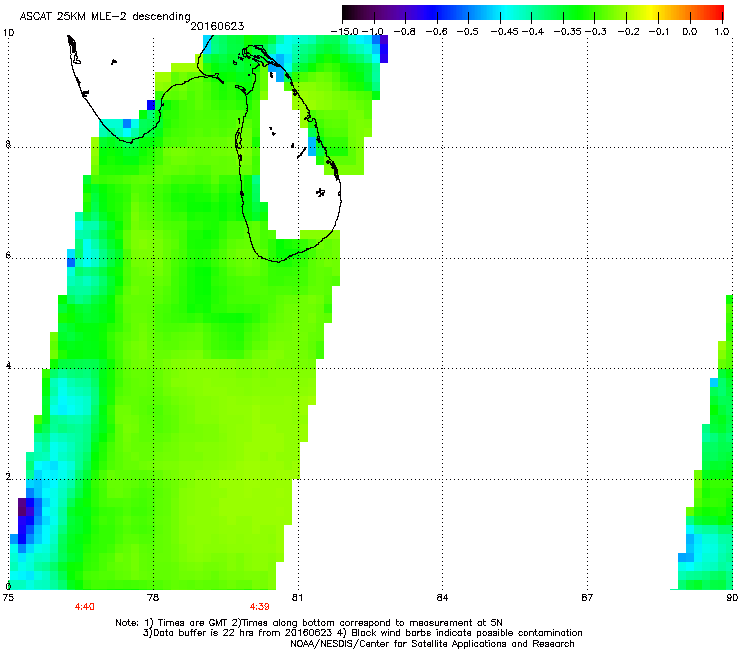Select the note line 'Times are GMT'
The image size is (740, 650).
tap(309, 623)
